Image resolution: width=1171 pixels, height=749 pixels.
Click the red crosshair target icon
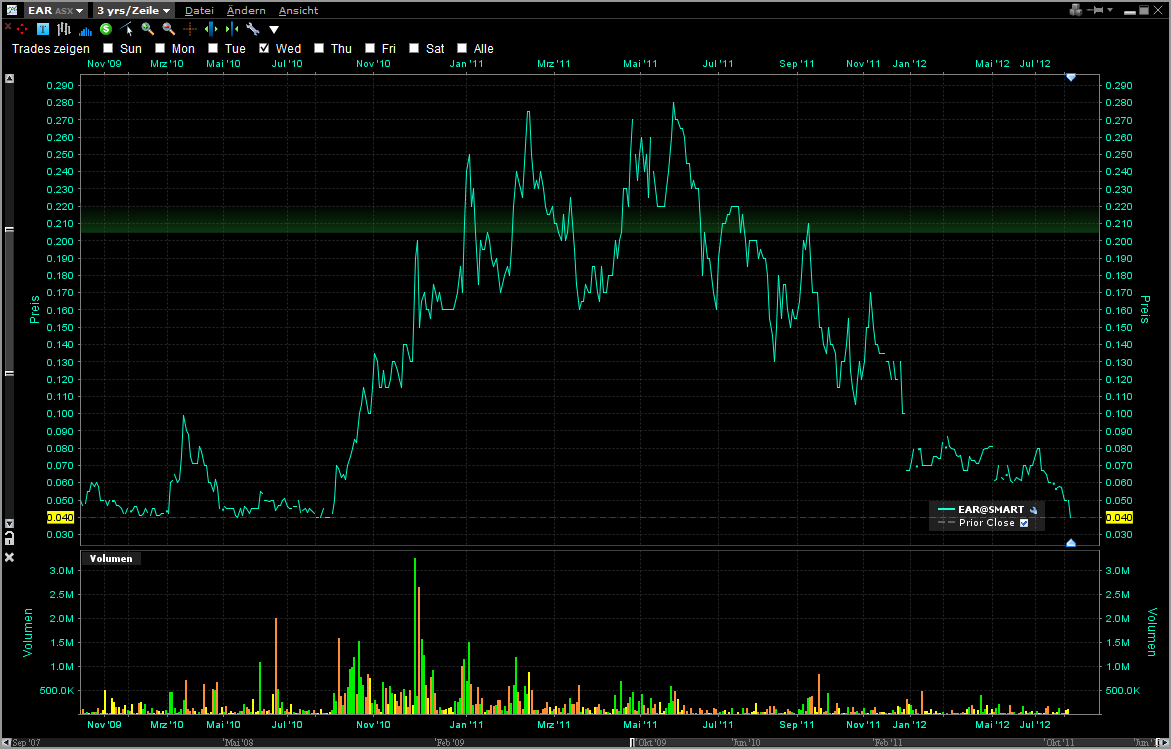[22, 29]
